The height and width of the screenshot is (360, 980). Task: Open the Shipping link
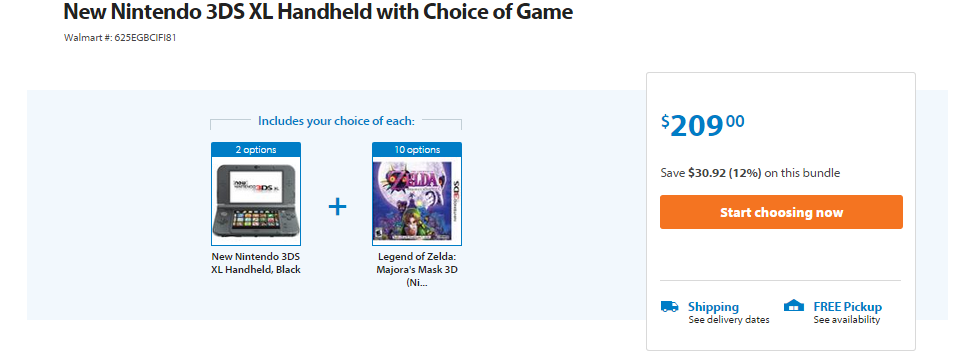(x=713, y=307)
